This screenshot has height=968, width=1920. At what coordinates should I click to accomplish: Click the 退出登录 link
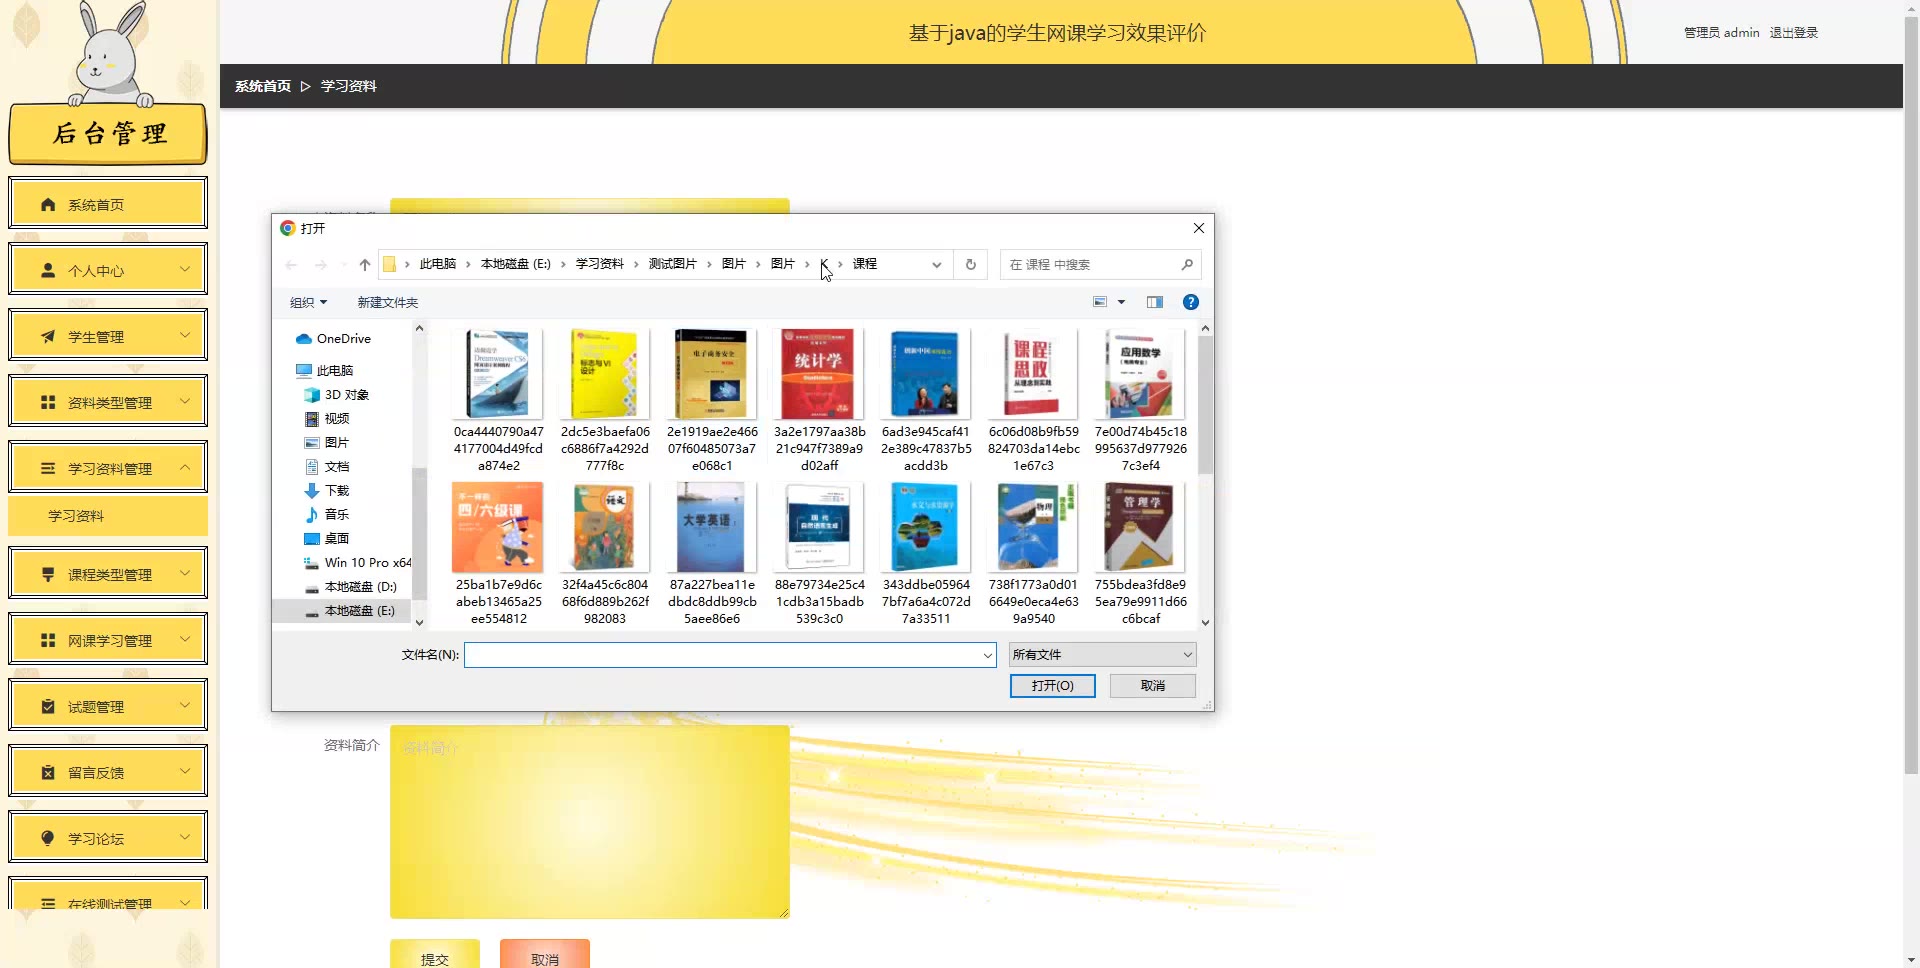pos(1794,33)
